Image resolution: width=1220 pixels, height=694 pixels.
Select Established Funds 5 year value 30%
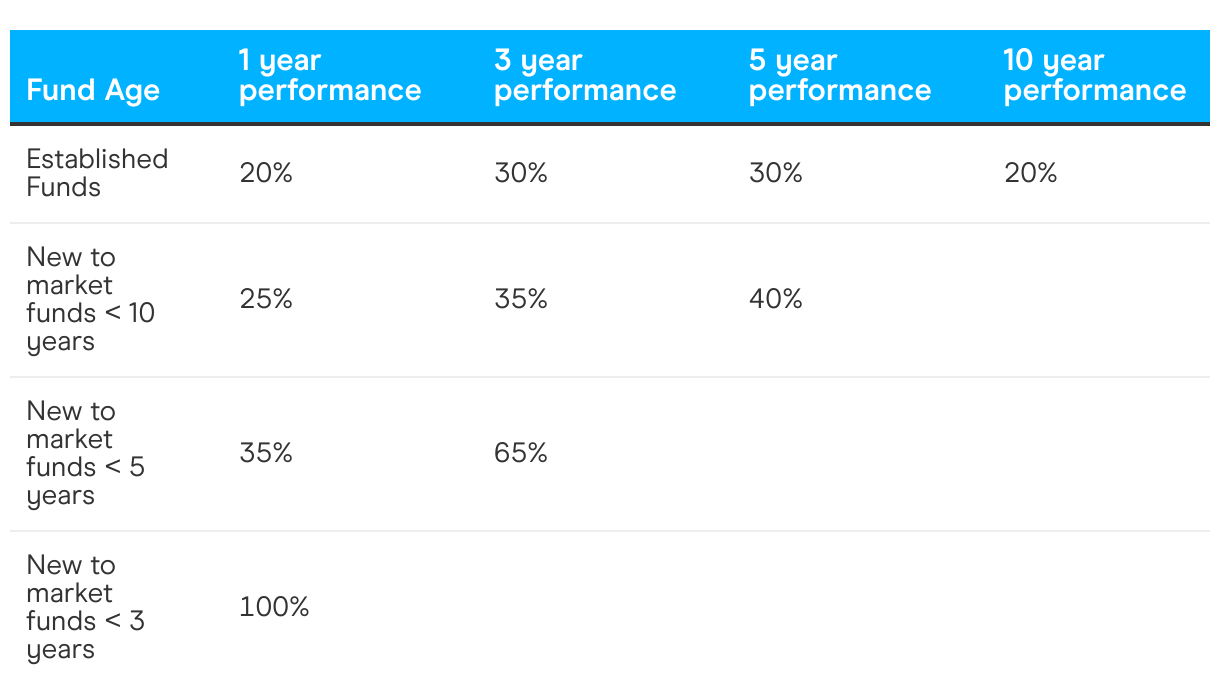click(776, 173)
